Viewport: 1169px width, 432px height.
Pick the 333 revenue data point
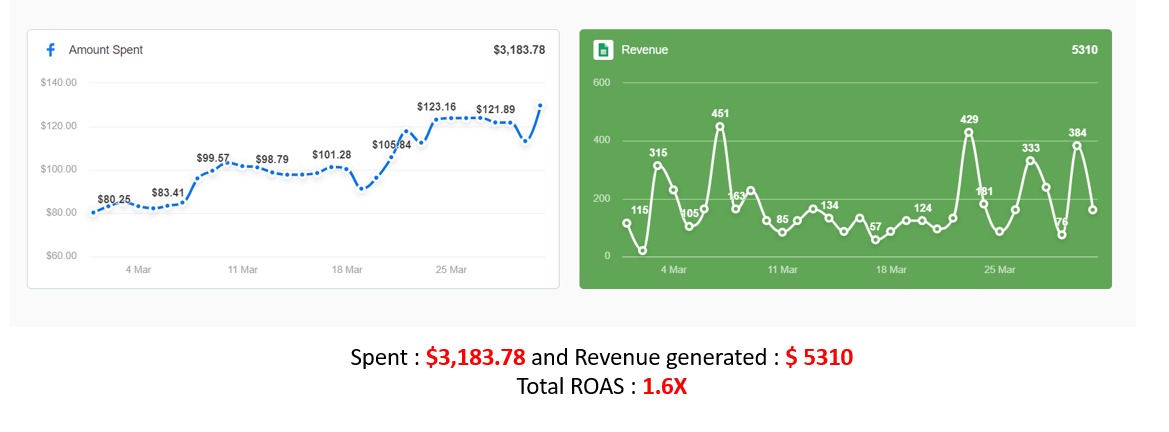click(1030, 160)
